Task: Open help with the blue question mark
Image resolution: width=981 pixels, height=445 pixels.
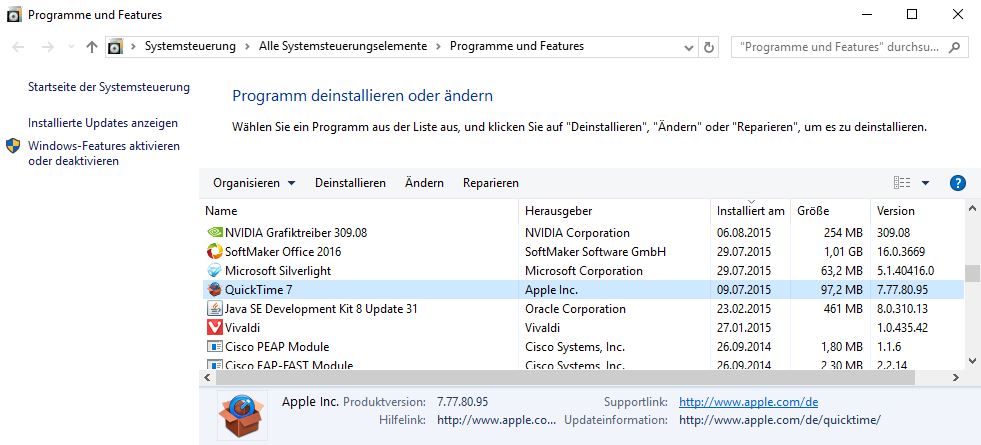Action: click(957, 183)
